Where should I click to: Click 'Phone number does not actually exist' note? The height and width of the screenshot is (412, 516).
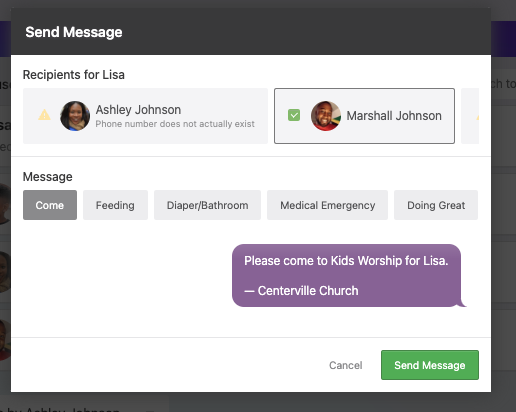tap(175, 124)
